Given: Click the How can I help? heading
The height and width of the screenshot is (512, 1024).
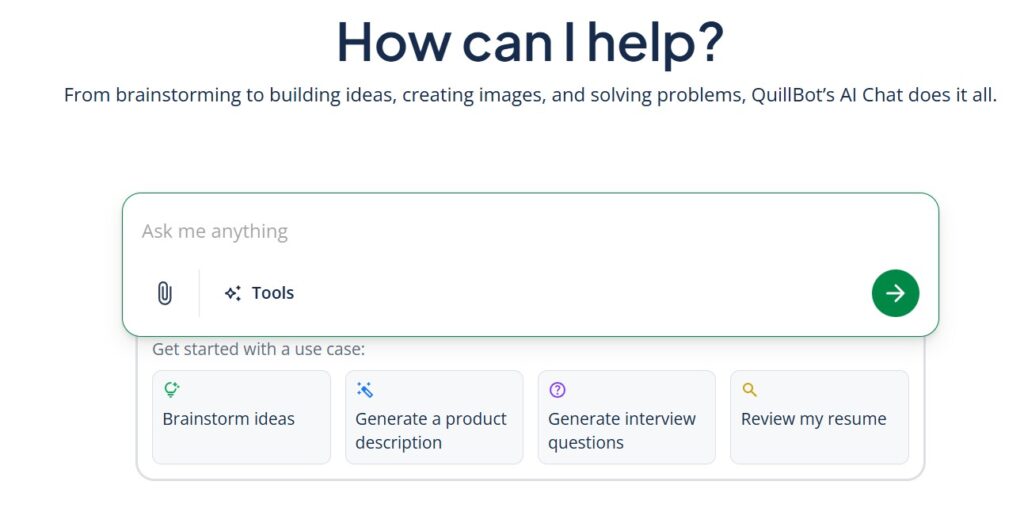Looking at the screenshot, I should coord(530,42).
